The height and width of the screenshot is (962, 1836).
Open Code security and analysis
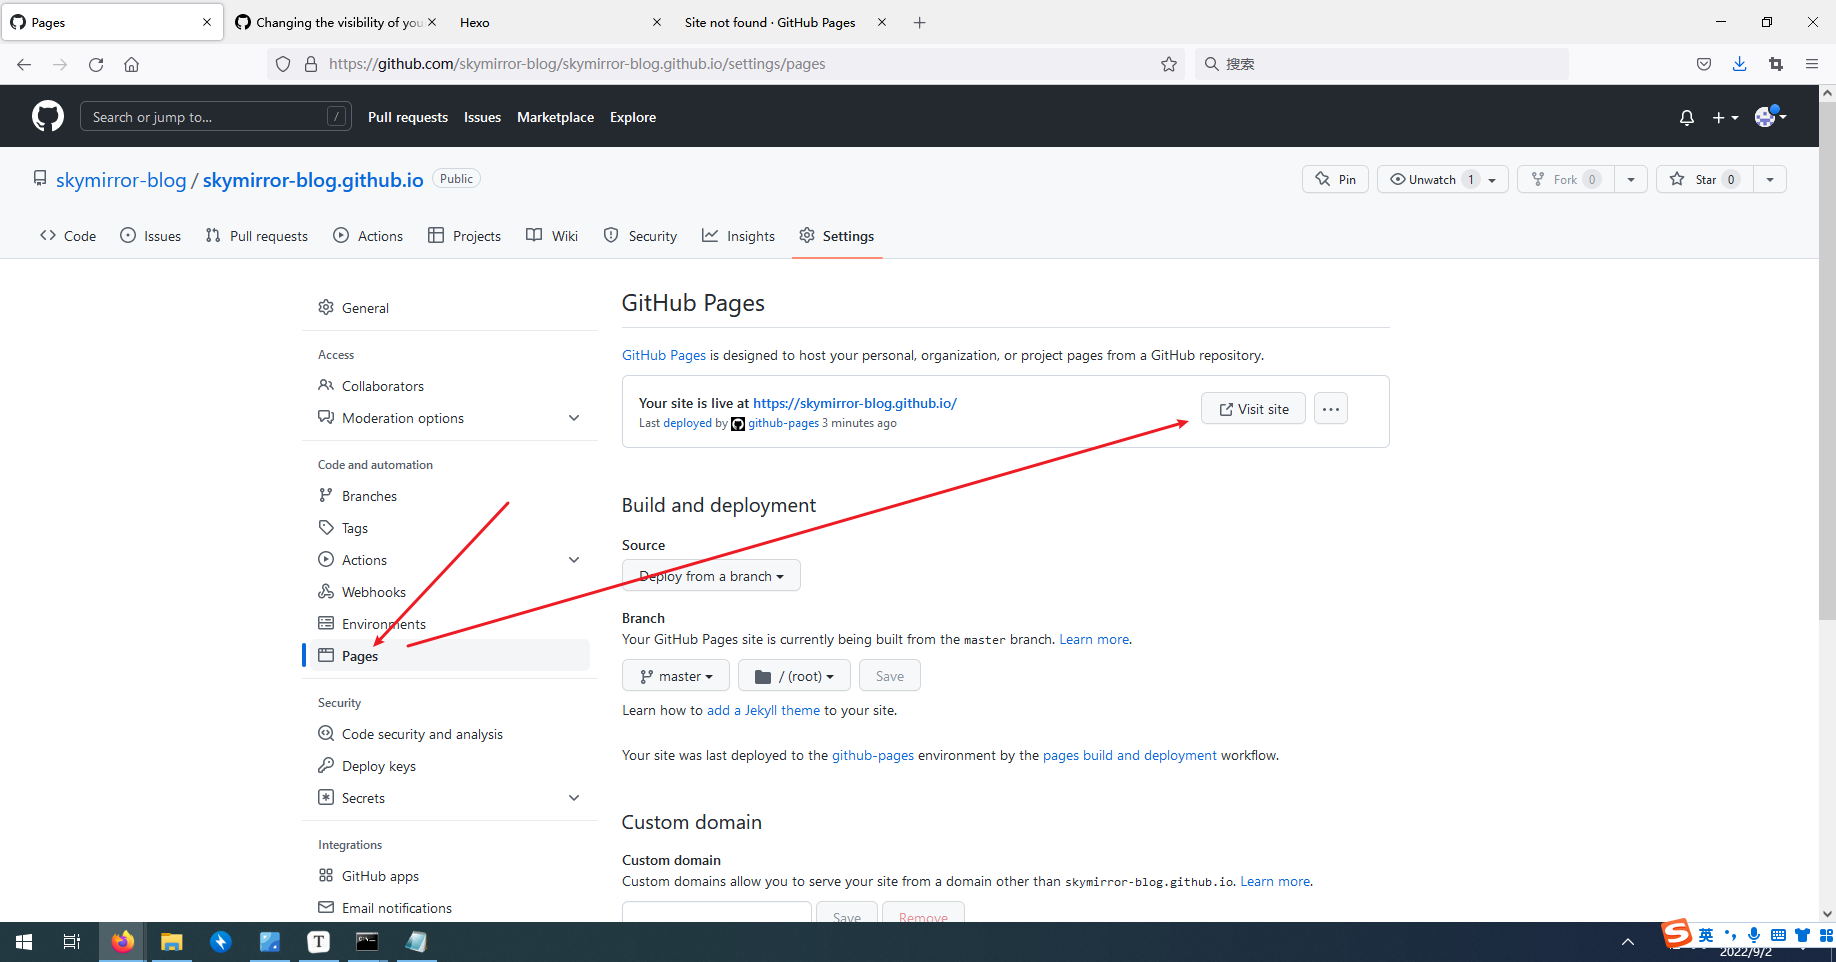coord(450,734)
